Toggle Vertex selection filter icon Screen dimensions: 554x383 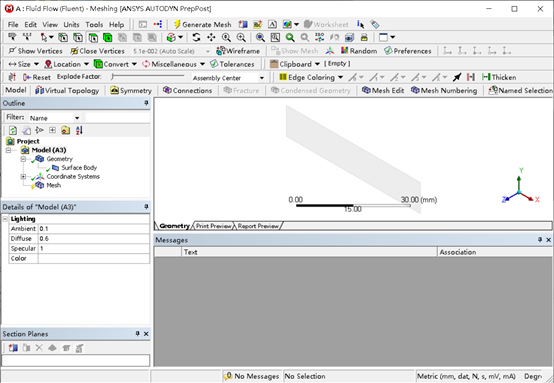63,37
